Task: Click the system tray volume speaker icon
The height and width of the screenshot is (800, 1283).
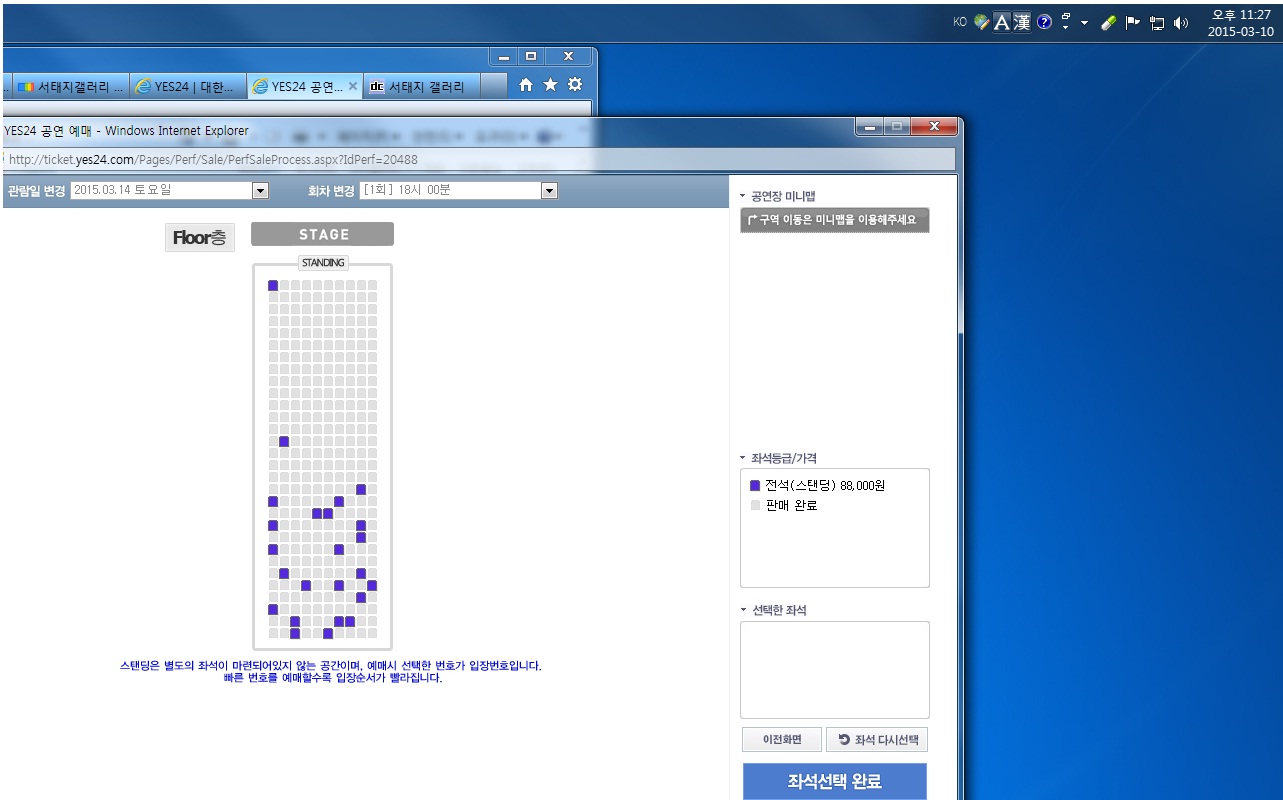Action: tap(1181, 23)
